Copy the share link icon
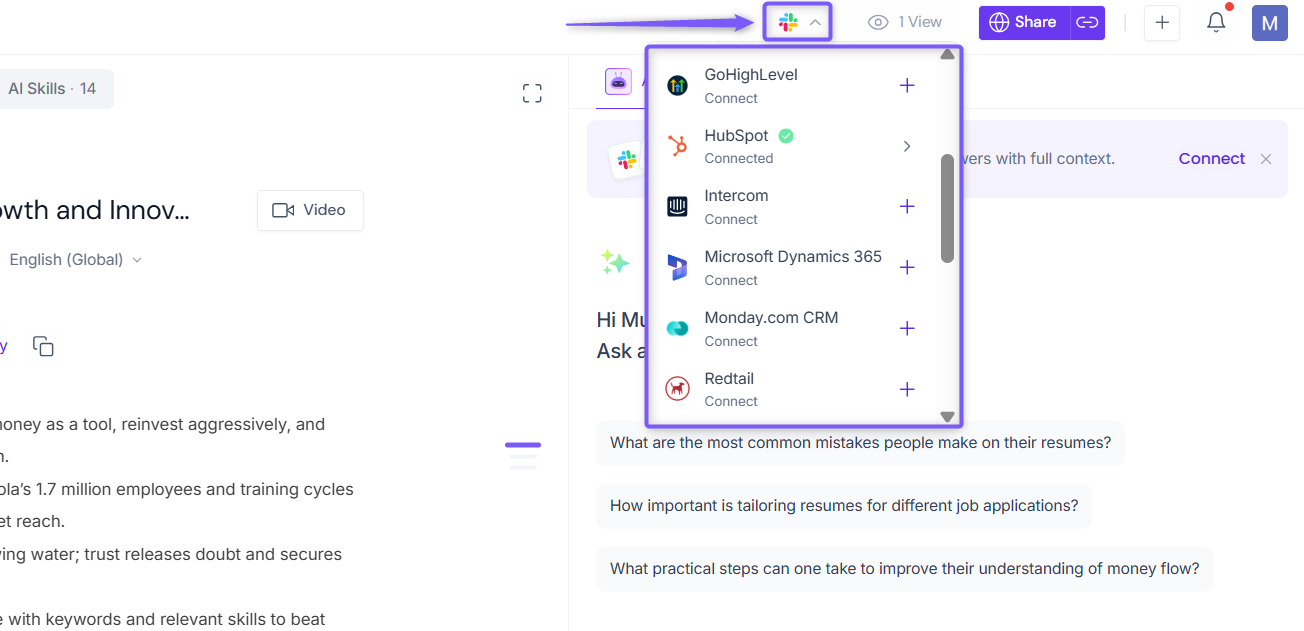The image size is (1304, 631). [x=1087, y=22]
